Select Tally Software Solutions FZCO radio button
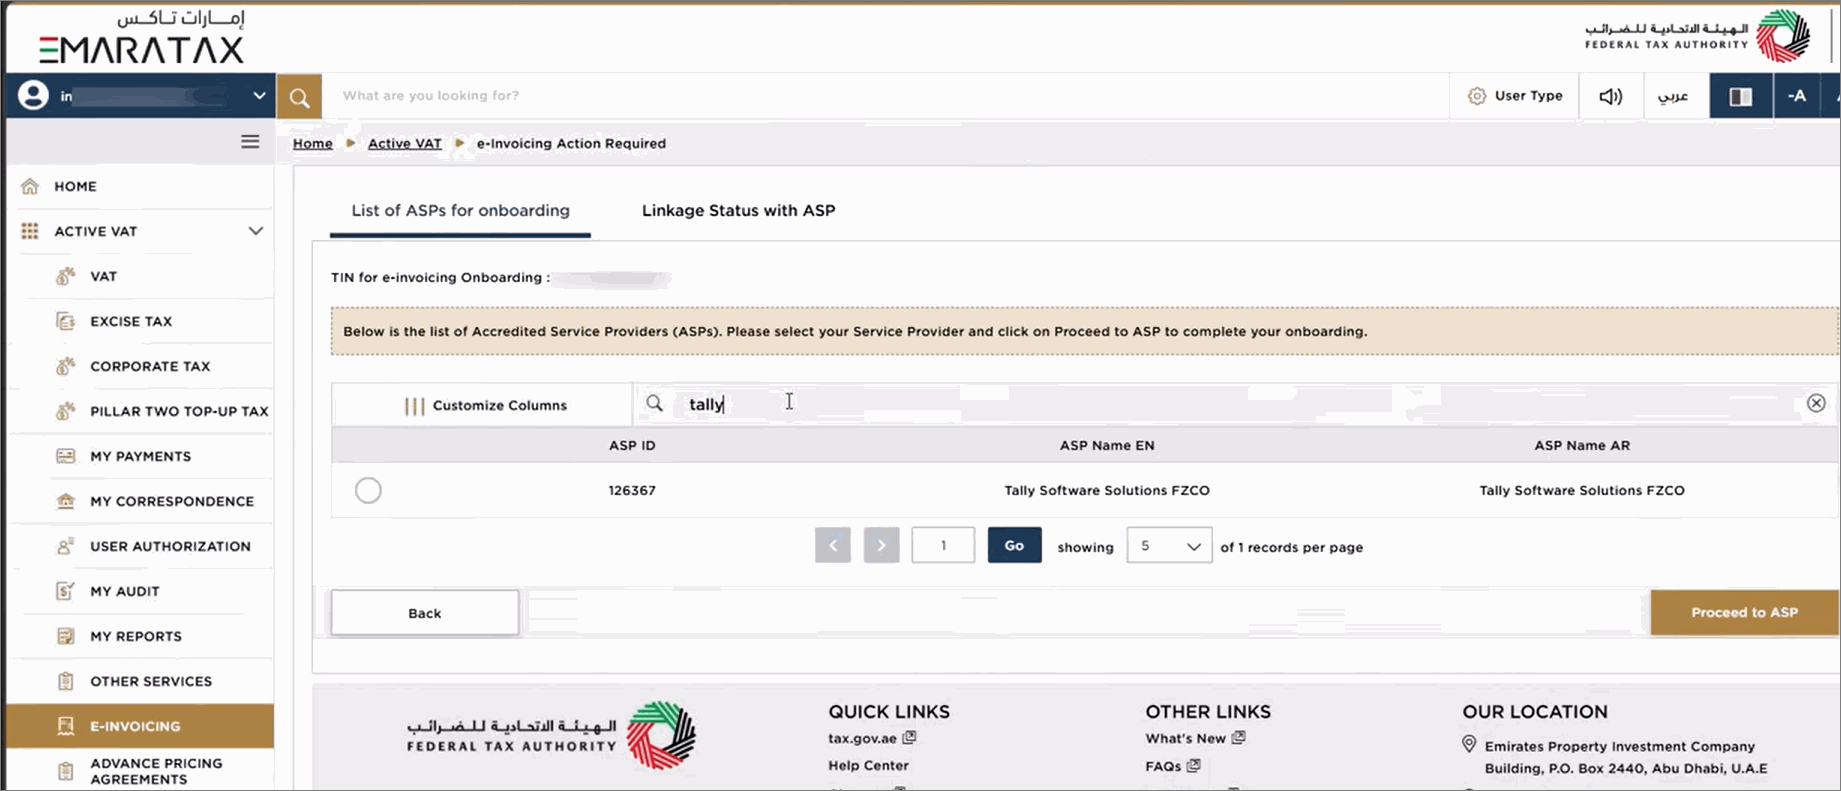This screenshot has height=791, width=1841. (368, 490)
